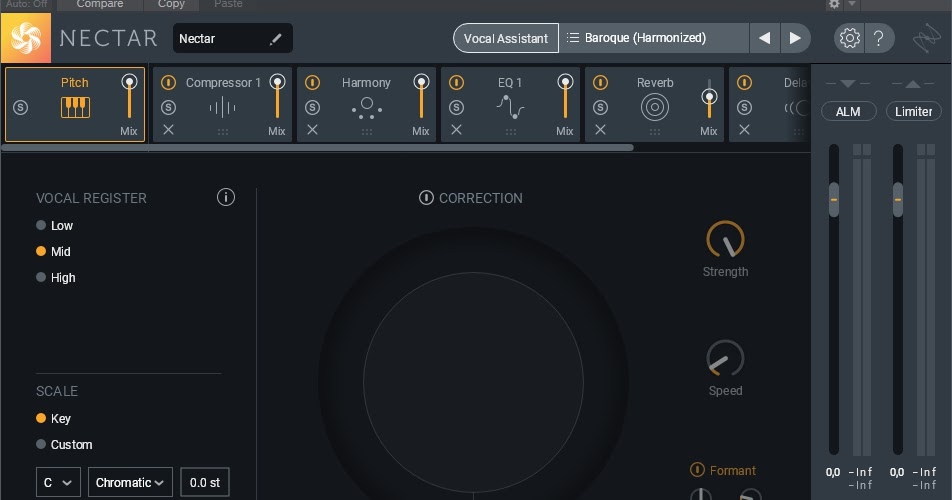Bypass the EQ 1 module

point(456,83)
